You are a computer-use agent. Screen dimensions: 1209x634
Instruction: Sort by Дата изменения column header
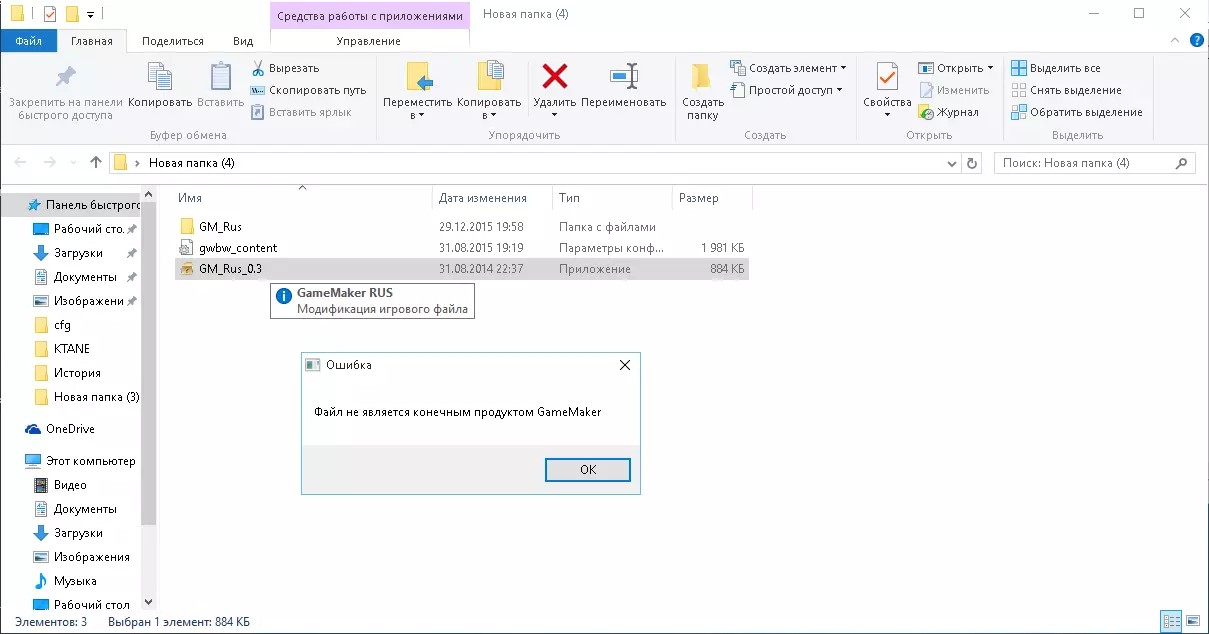tap(493, 198)
